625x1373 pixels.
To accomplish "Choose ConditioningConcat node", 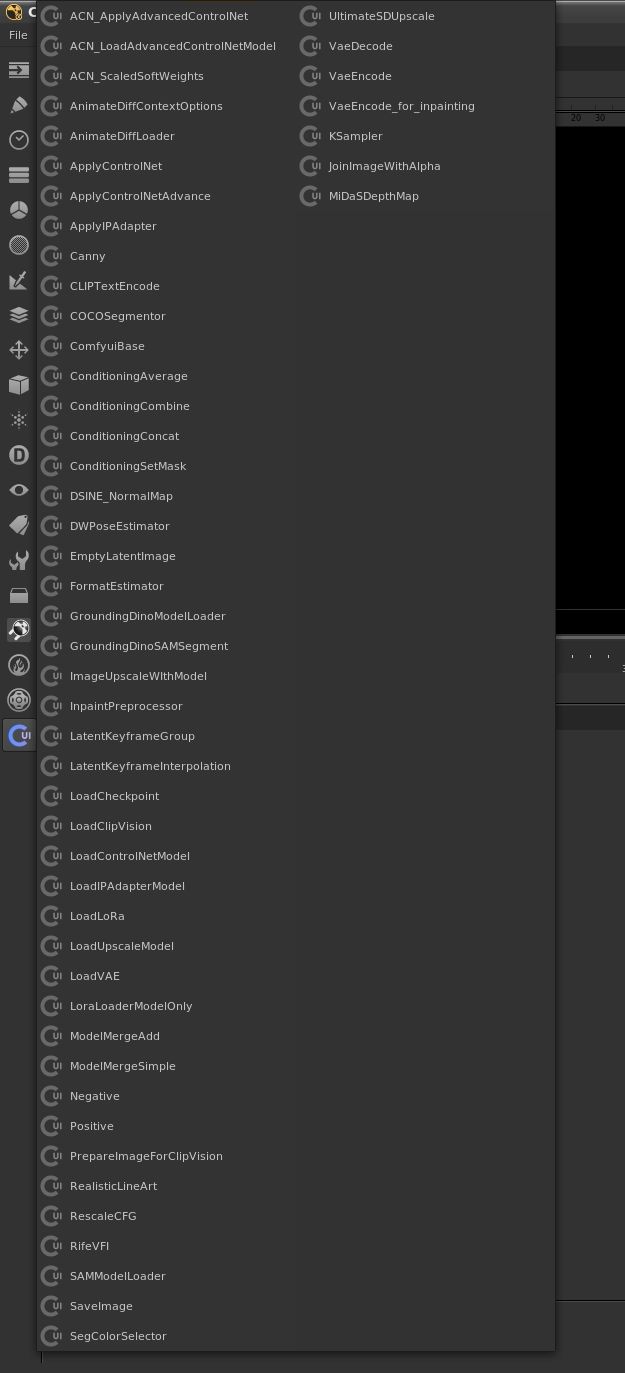I will click(124, 436).
